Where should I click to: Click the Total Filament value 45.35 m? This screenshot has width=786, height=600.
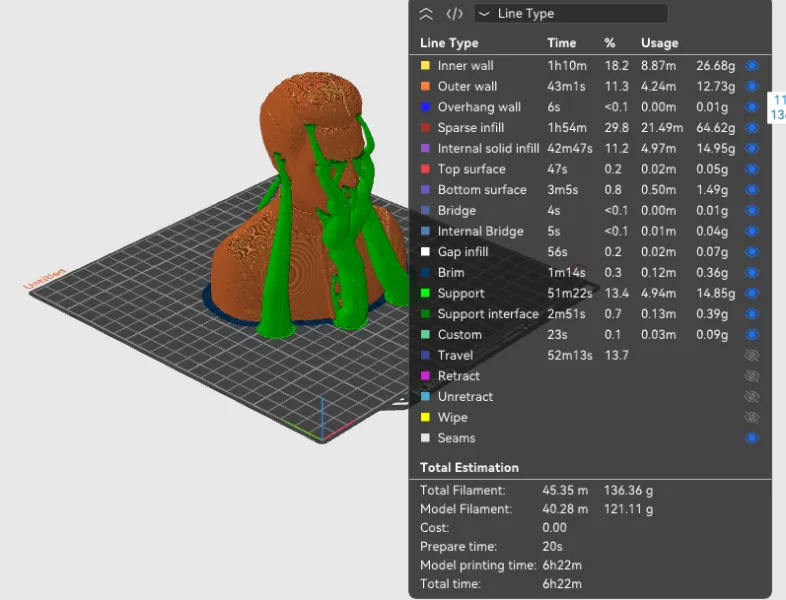565,490
